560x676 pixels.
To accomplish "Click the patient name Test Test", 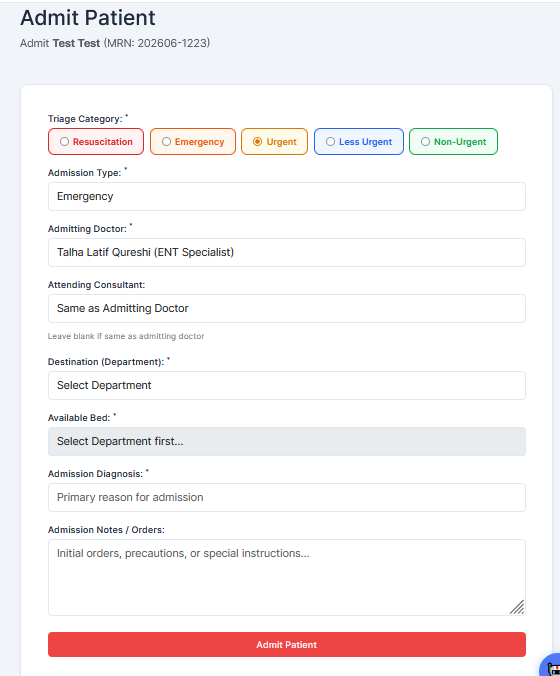I will 76,43.
